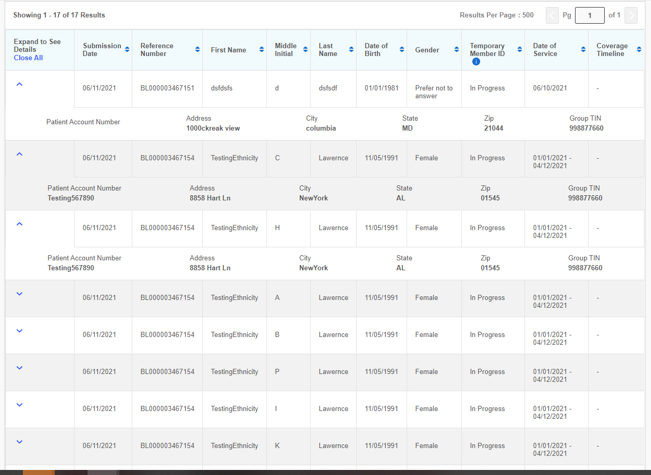The image size is (651, 475).
Task: Collapse the dsfdsfs row details
Action: tap(19, 85)
